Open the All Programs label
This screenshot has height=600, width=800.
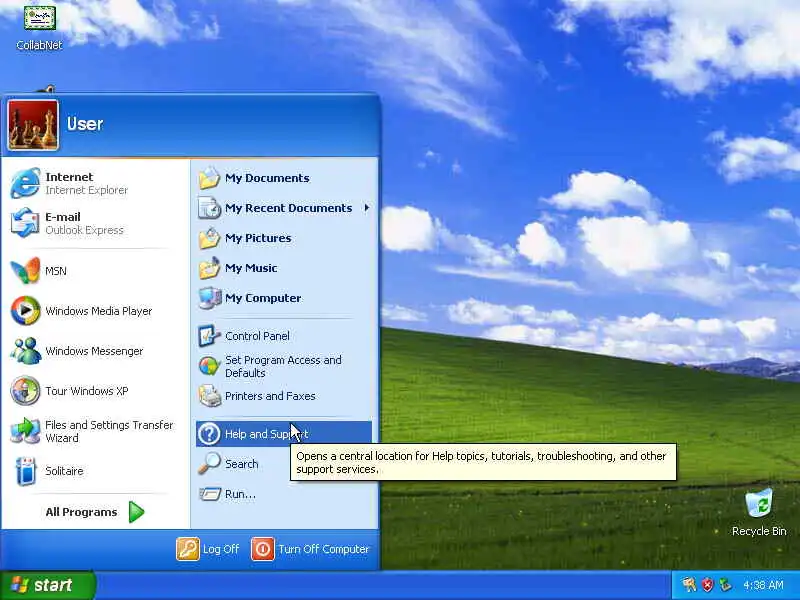(x=81, y=512)
